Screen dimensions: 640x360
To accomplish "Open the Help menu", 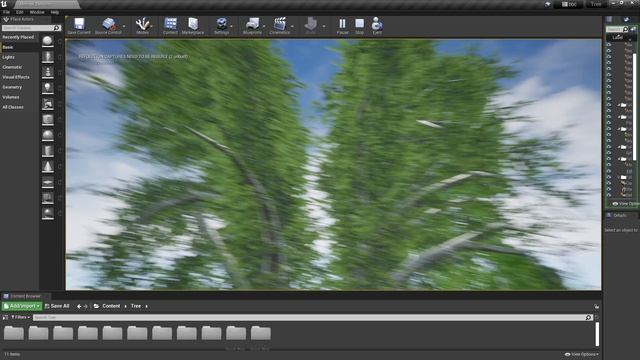I will pyautogui.click(x=55, y=12).
